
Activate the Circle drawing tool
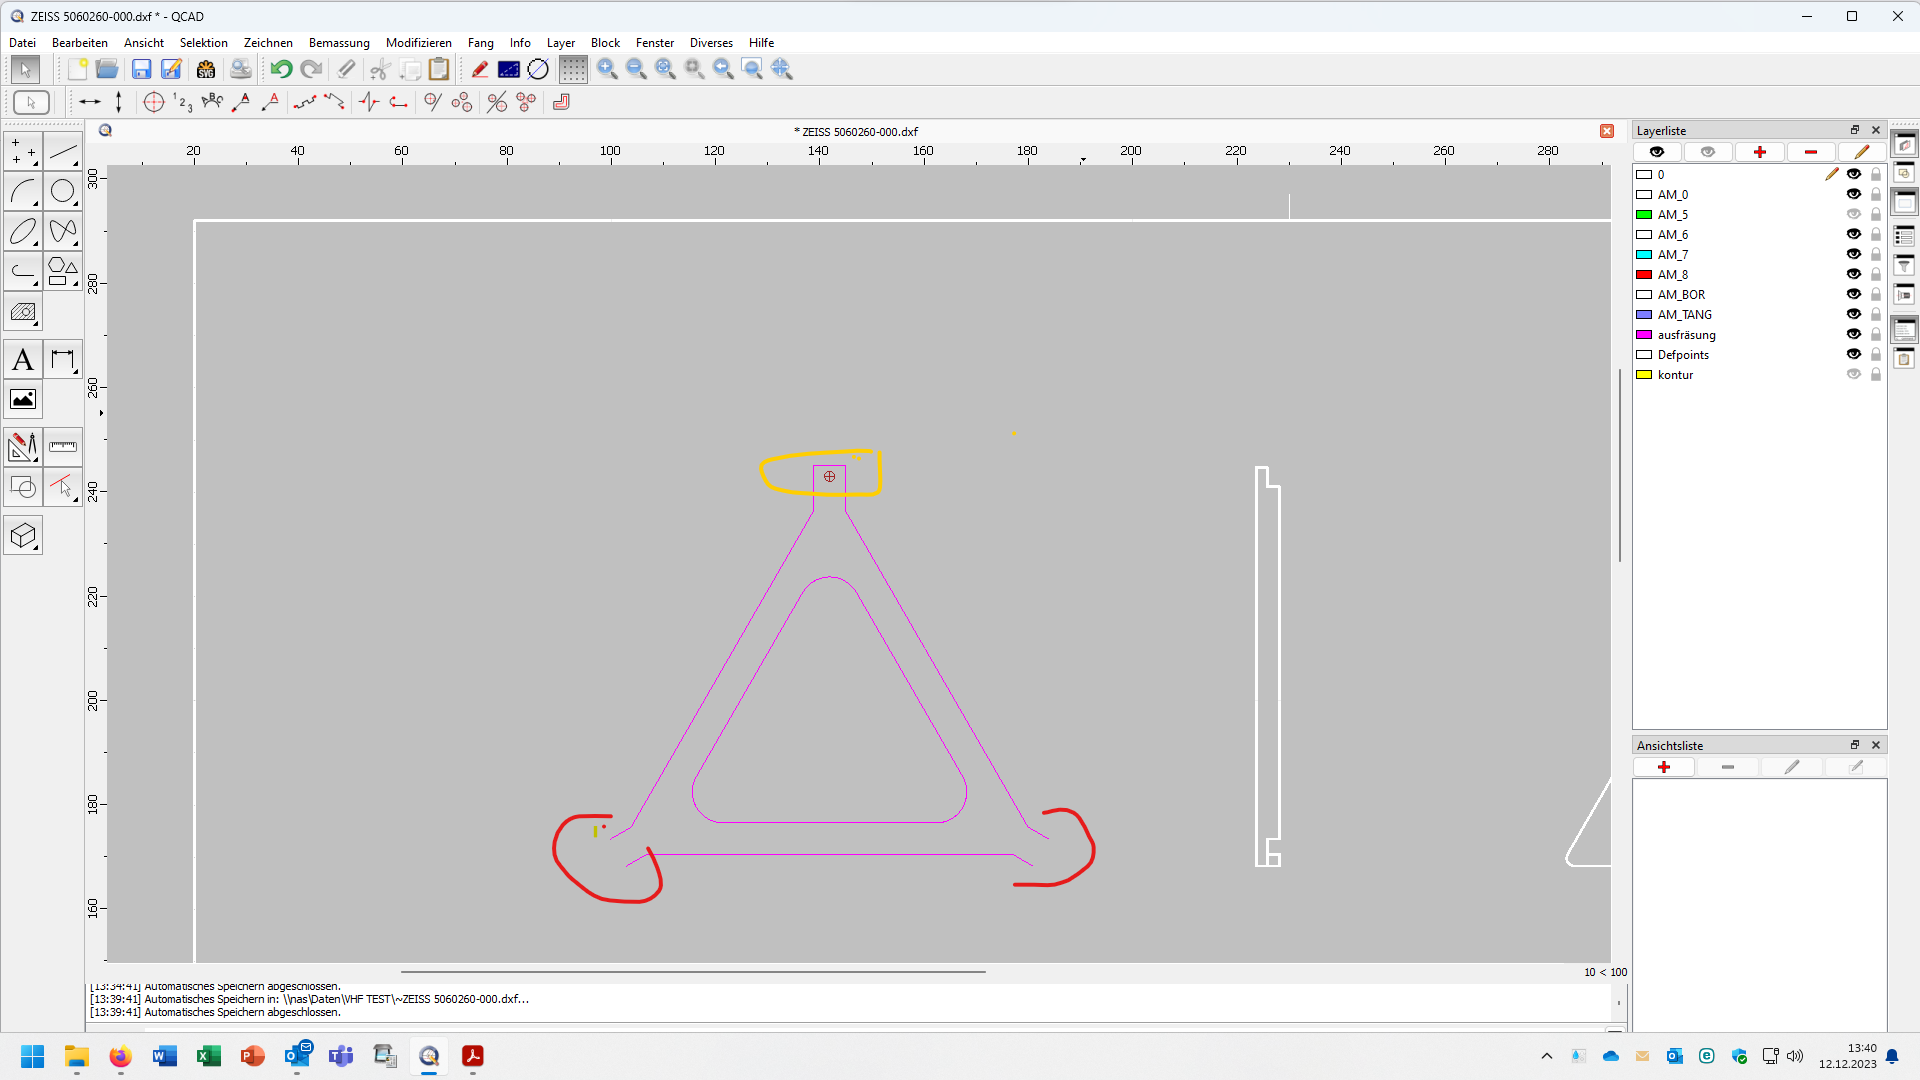tap(63, 192)
